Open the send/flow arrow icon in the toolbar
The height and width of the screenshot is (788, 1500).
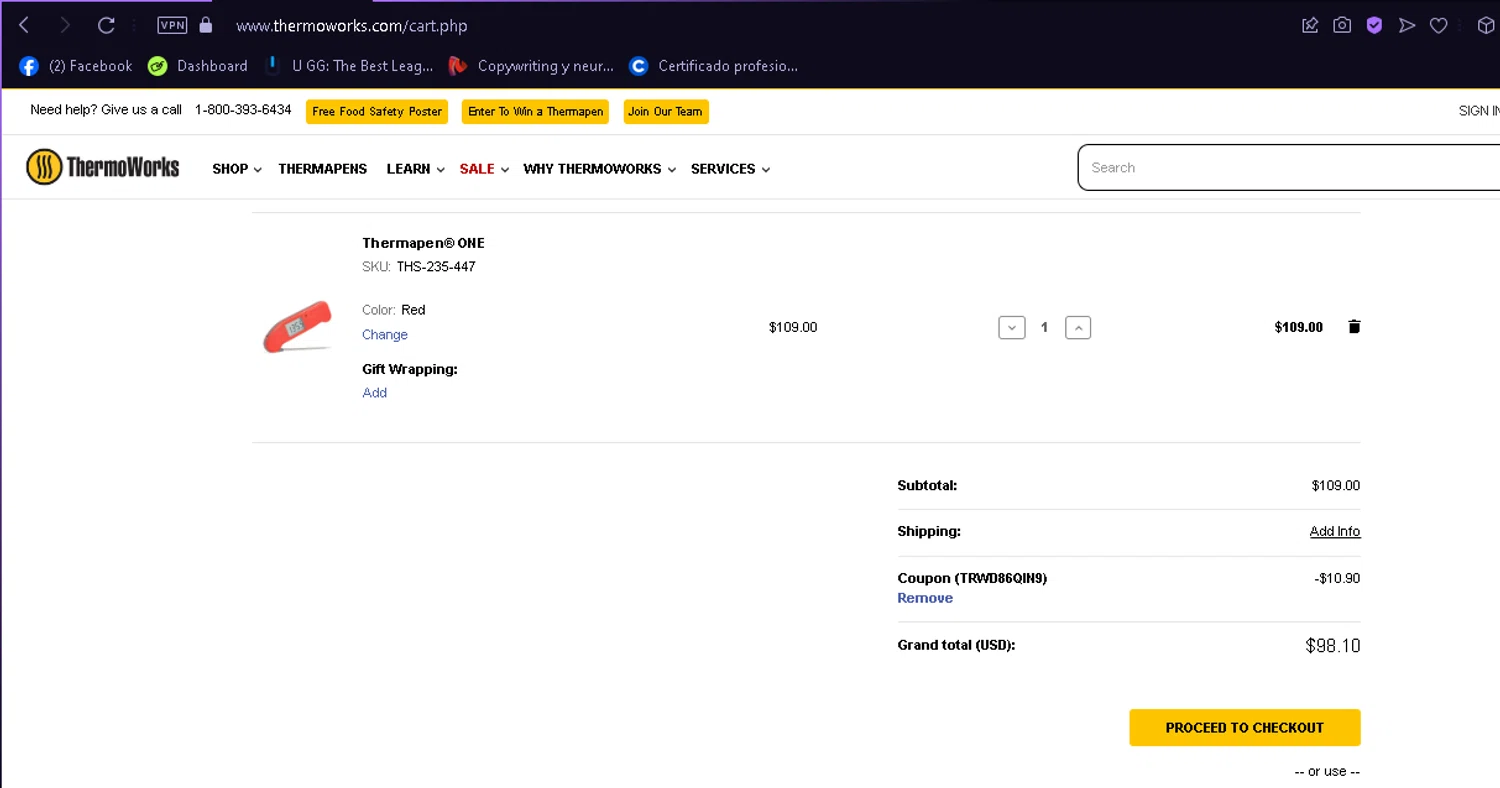[1407, 25]
